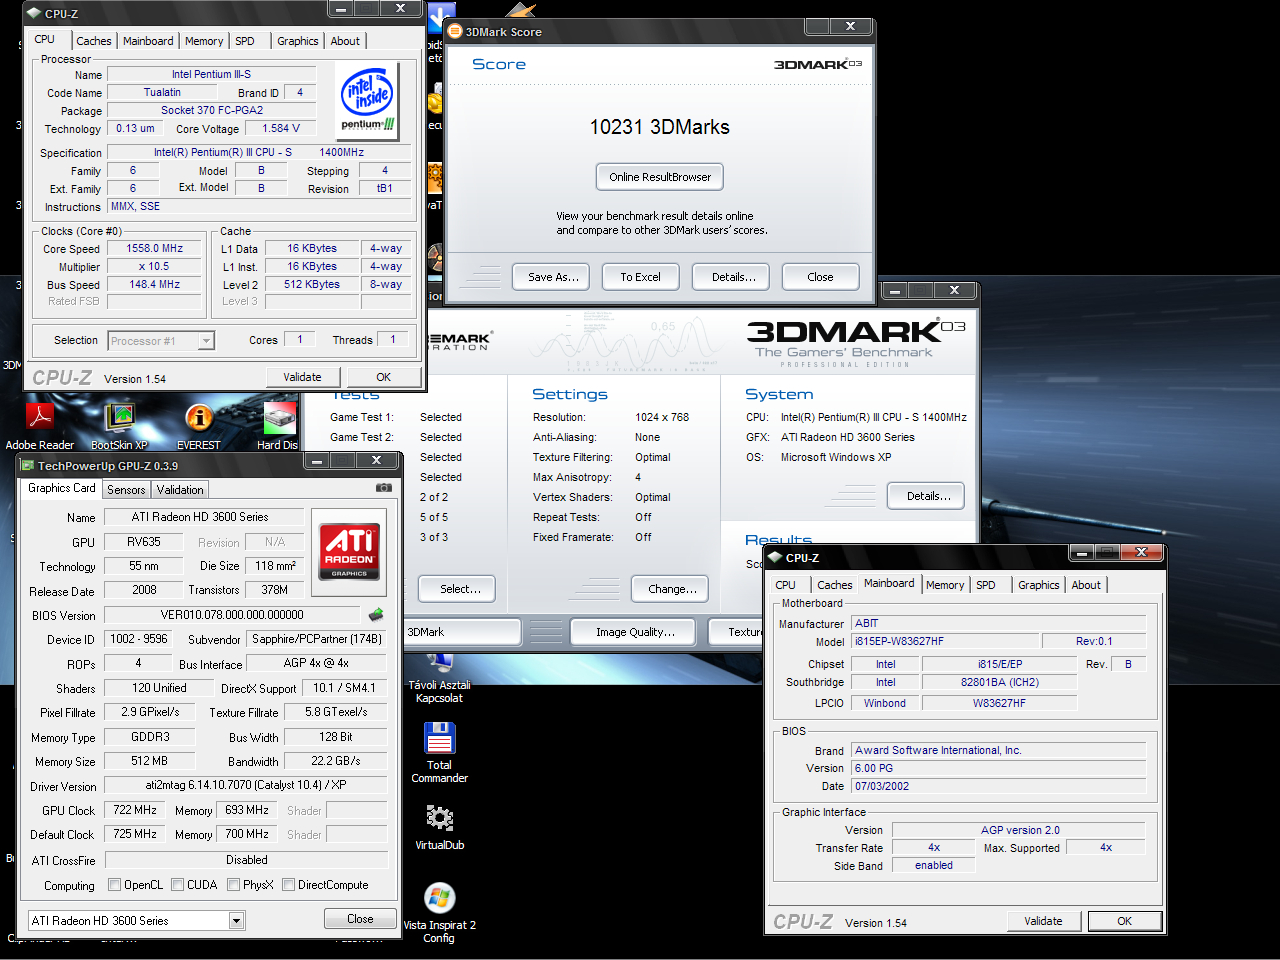Open Memory tab in lower CPU-Z window
Image resolution: width=1280 pixels, height=960 pixels.
pos(945,585)
